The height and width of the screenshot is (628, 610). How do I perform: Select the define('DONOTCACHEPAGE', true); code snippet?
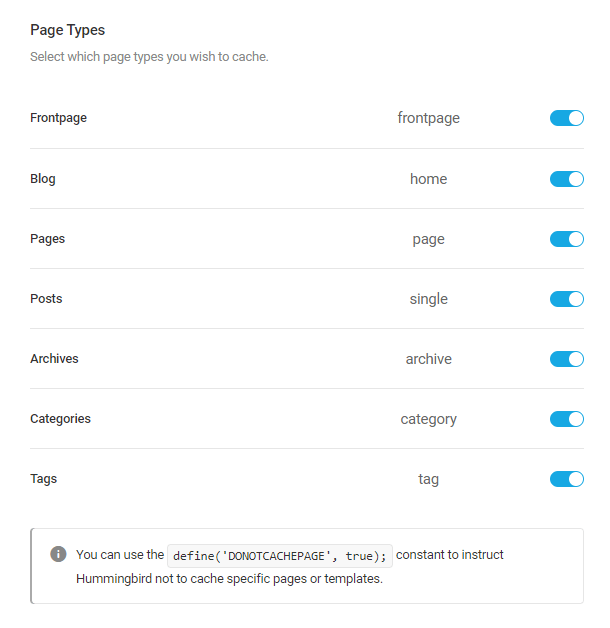tap(280, 556)
